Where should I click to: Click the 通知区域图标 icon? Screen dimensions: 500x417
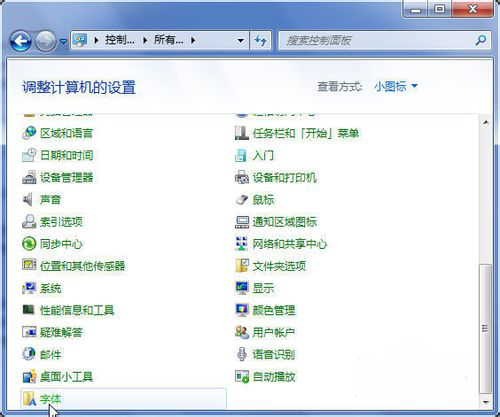pyautogui.click(x=242, y=222)
